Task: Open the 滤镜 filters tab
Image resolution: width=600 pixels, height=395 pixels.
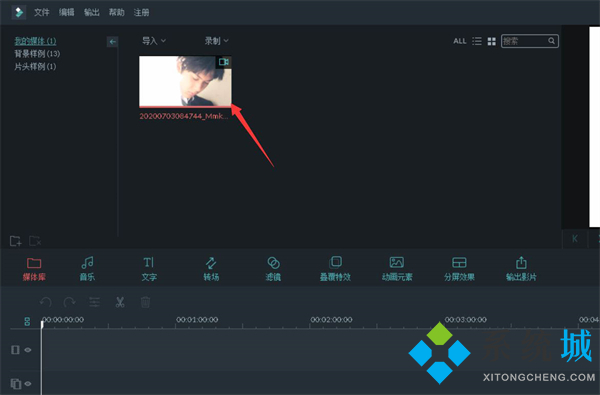Action: (x=273, y=269)
